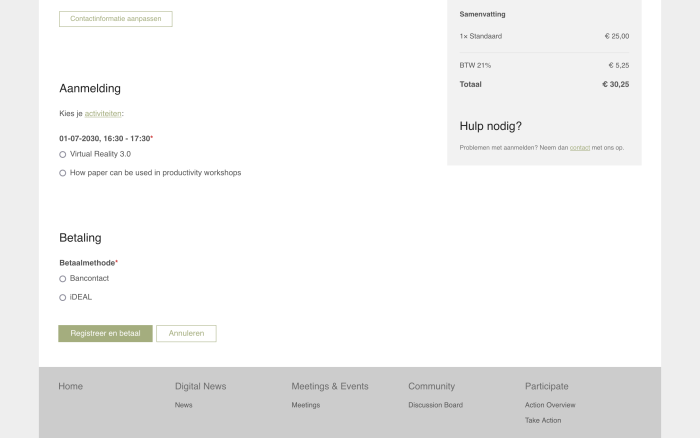Open the activiteiten link
The image size is (700, 438).
click(x=102, y=114)
